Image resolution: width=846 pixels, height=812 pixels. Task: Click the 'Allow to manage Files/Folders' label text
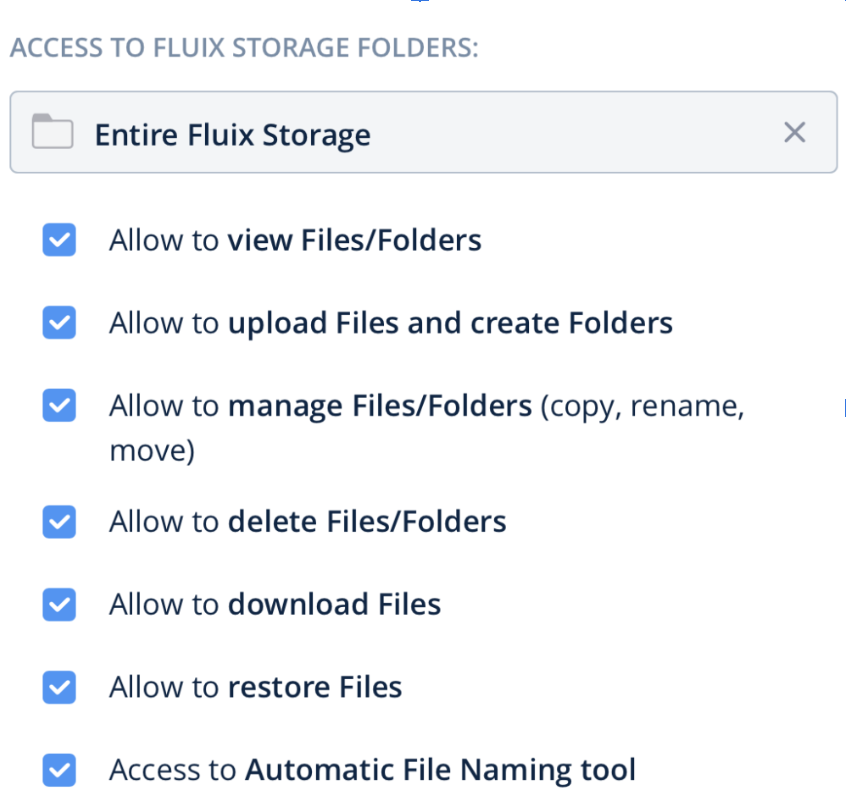point(320,405)
